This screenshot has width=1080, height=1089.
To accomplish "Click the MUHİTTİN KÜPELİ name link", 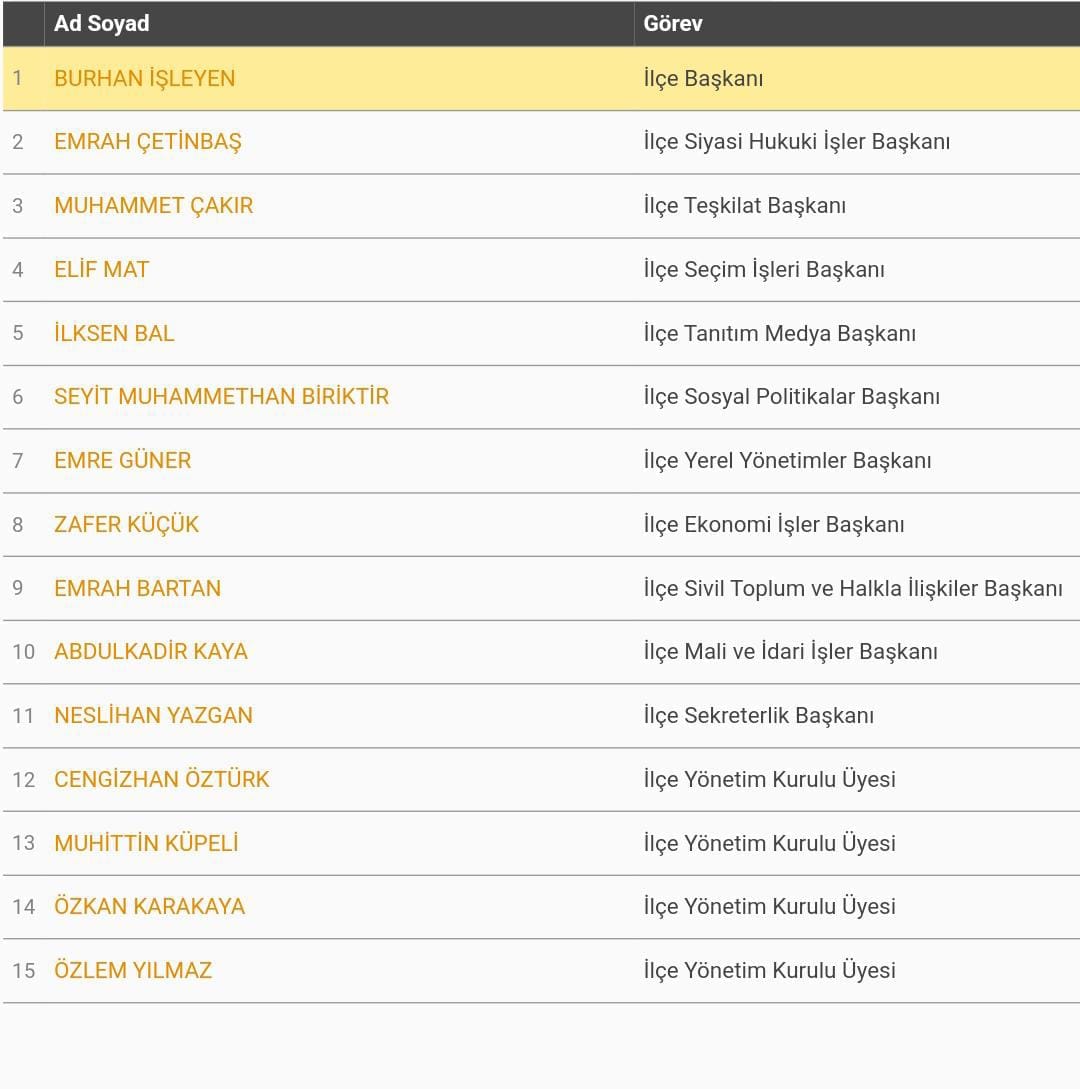I will click(x=147, y=843).
